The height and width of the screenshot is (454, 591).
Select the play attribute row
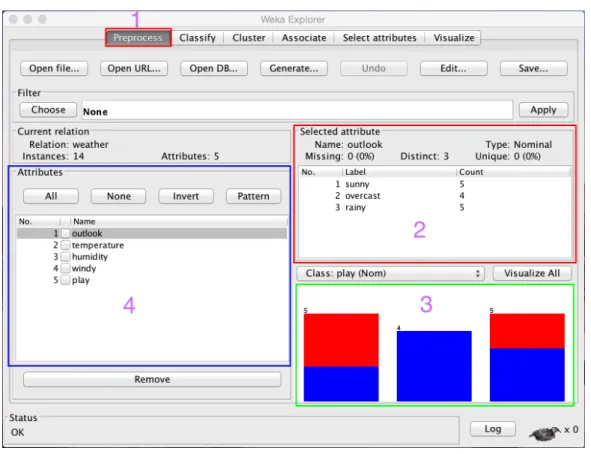[x=152, y=280]
